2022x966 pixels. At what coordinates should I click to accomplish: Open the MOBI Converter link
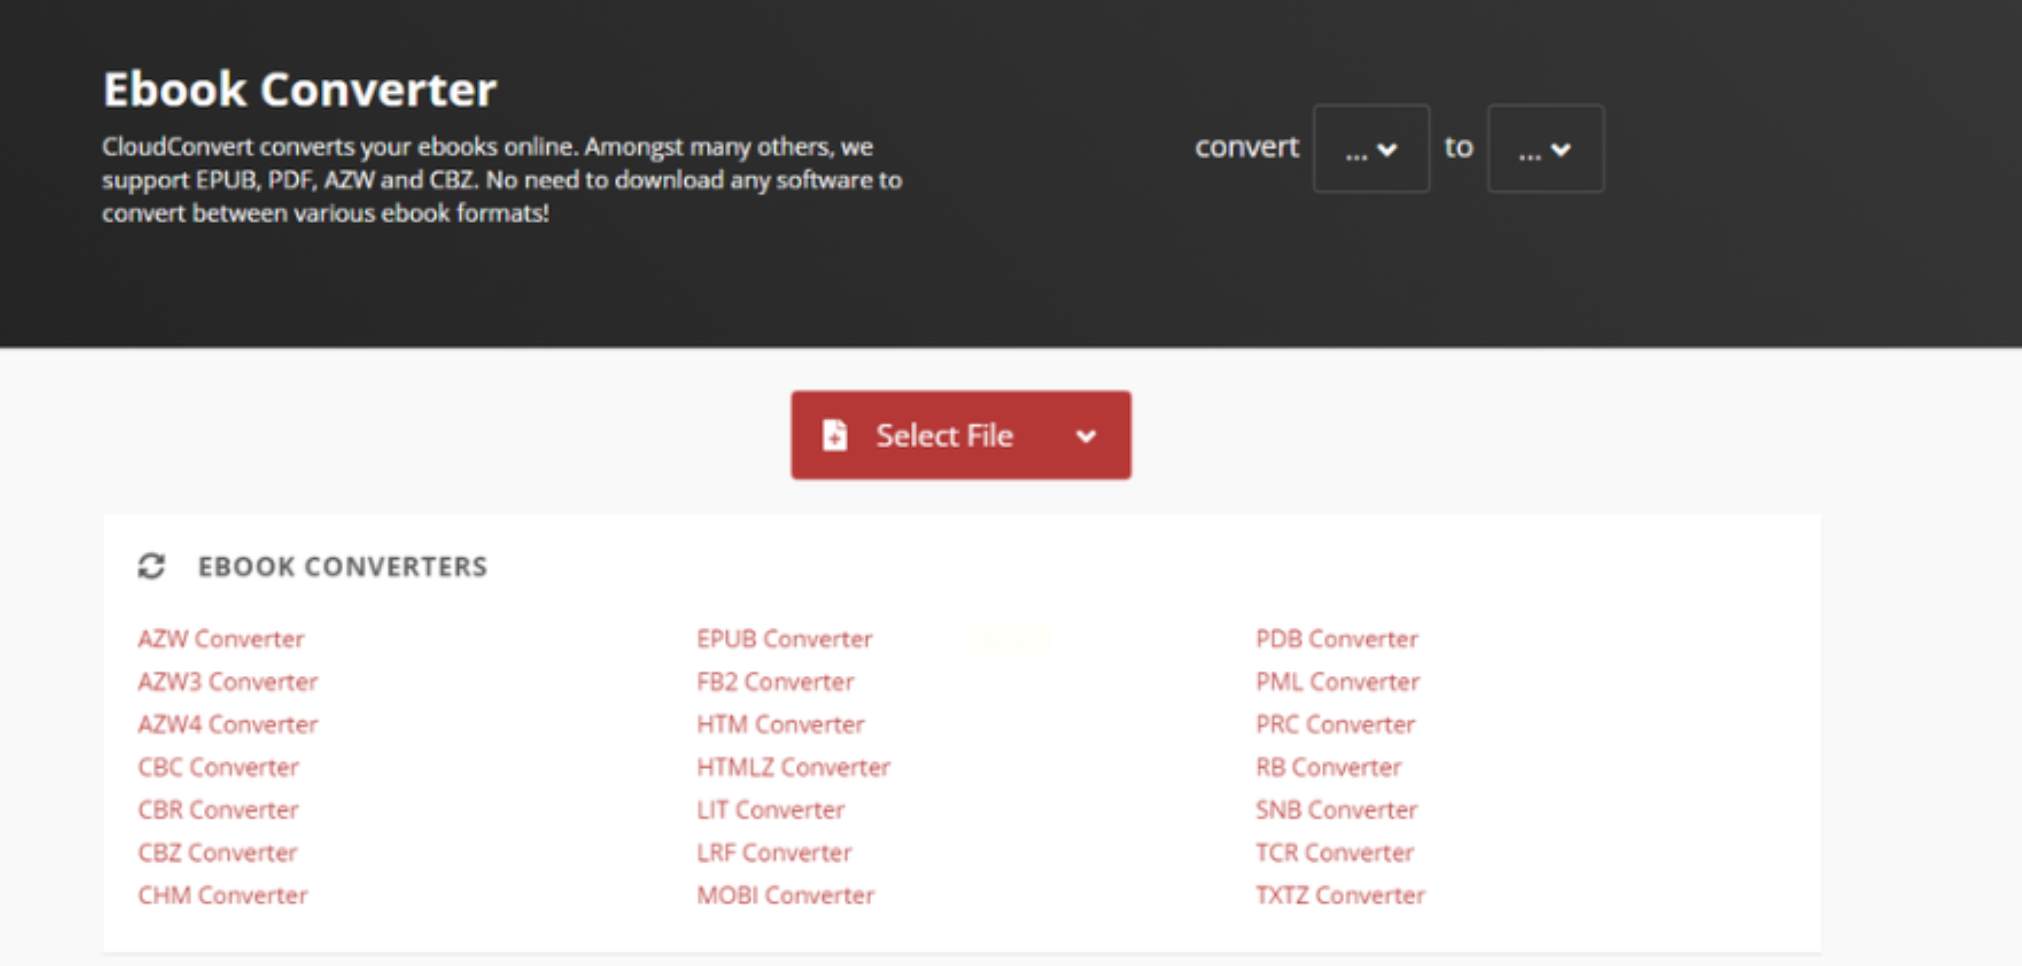[x=786, y=895]
